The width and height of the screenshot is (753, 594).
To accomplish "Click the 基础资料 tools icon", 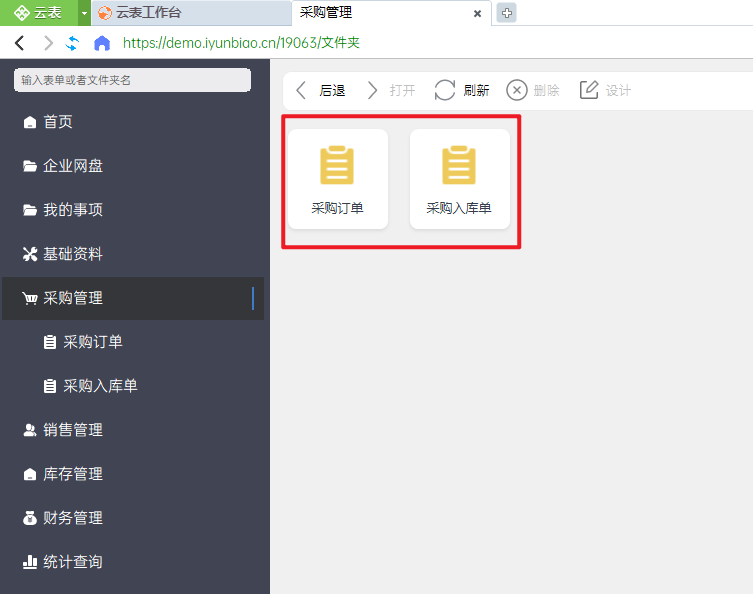I will [30, 254].
